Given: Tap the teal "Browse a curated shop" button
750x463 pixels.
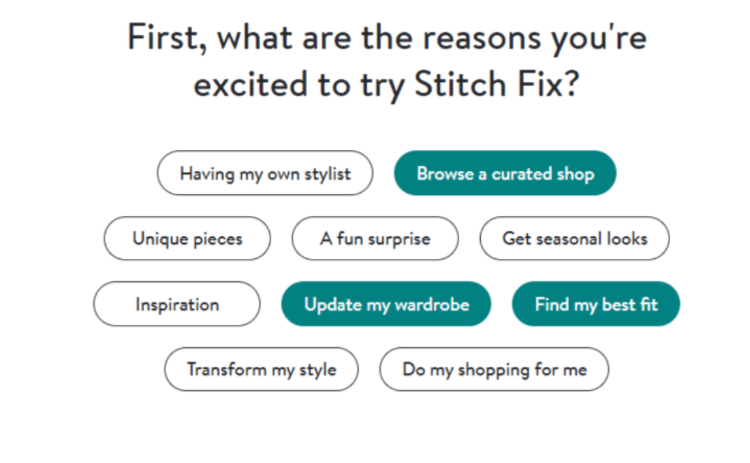Looking at the screenshot, I should (505, 173).
